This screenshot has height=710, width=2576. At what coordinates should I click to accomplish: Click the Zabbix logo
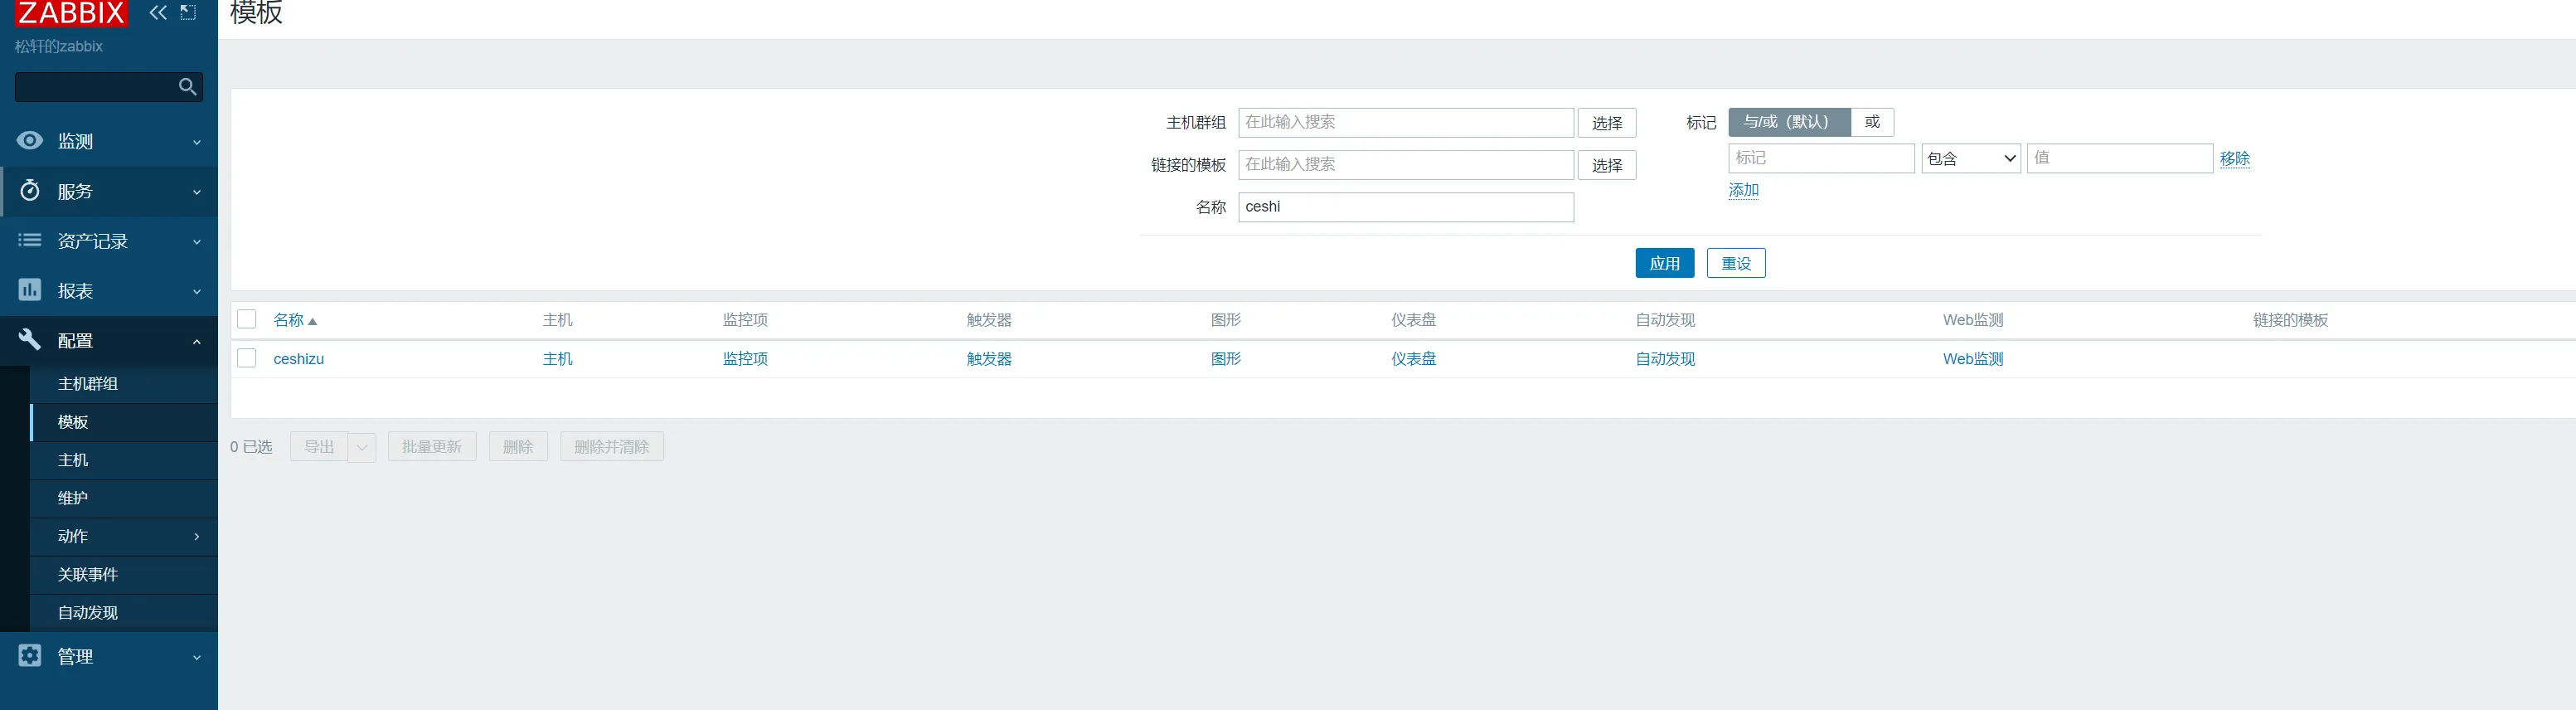tap(71, 13)
